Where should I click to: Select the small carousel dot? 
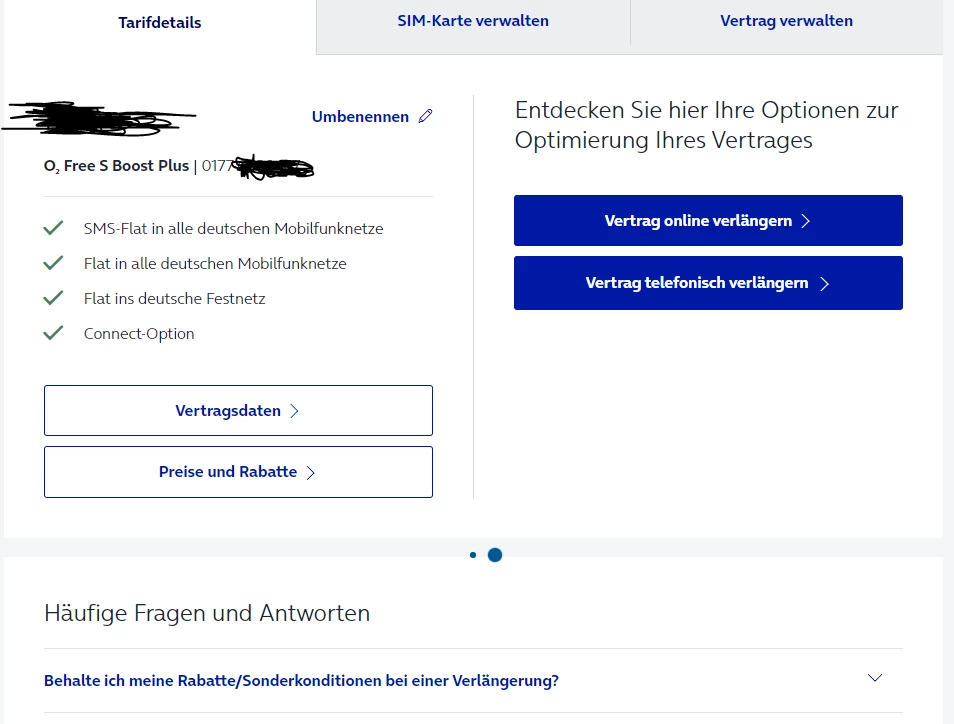(473, 555)
